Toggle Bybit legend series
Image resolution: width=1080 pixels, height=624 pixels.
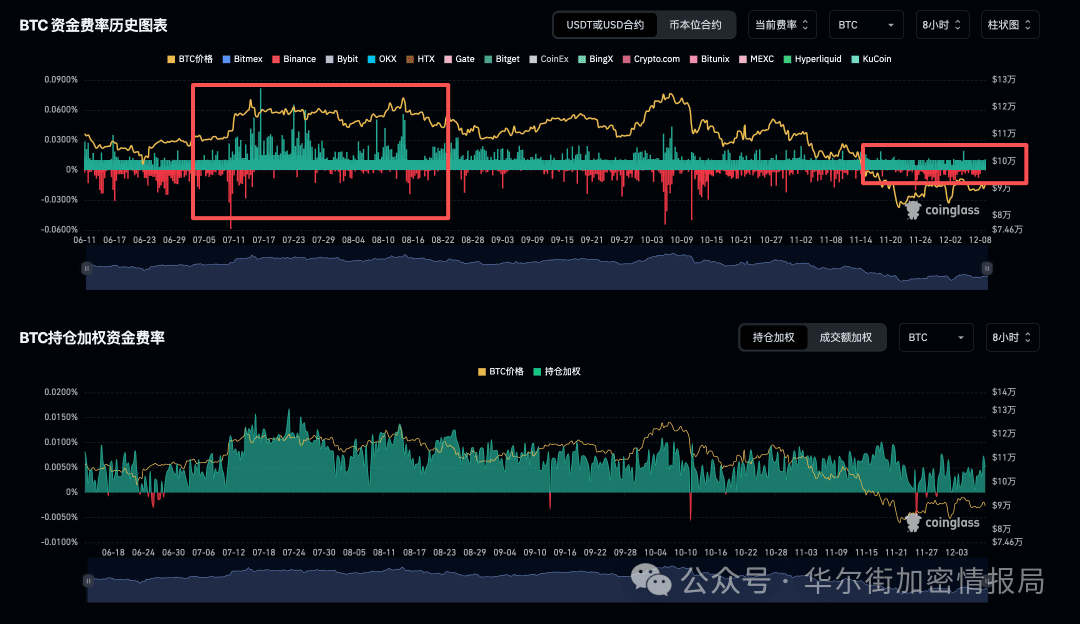[342, 59]
